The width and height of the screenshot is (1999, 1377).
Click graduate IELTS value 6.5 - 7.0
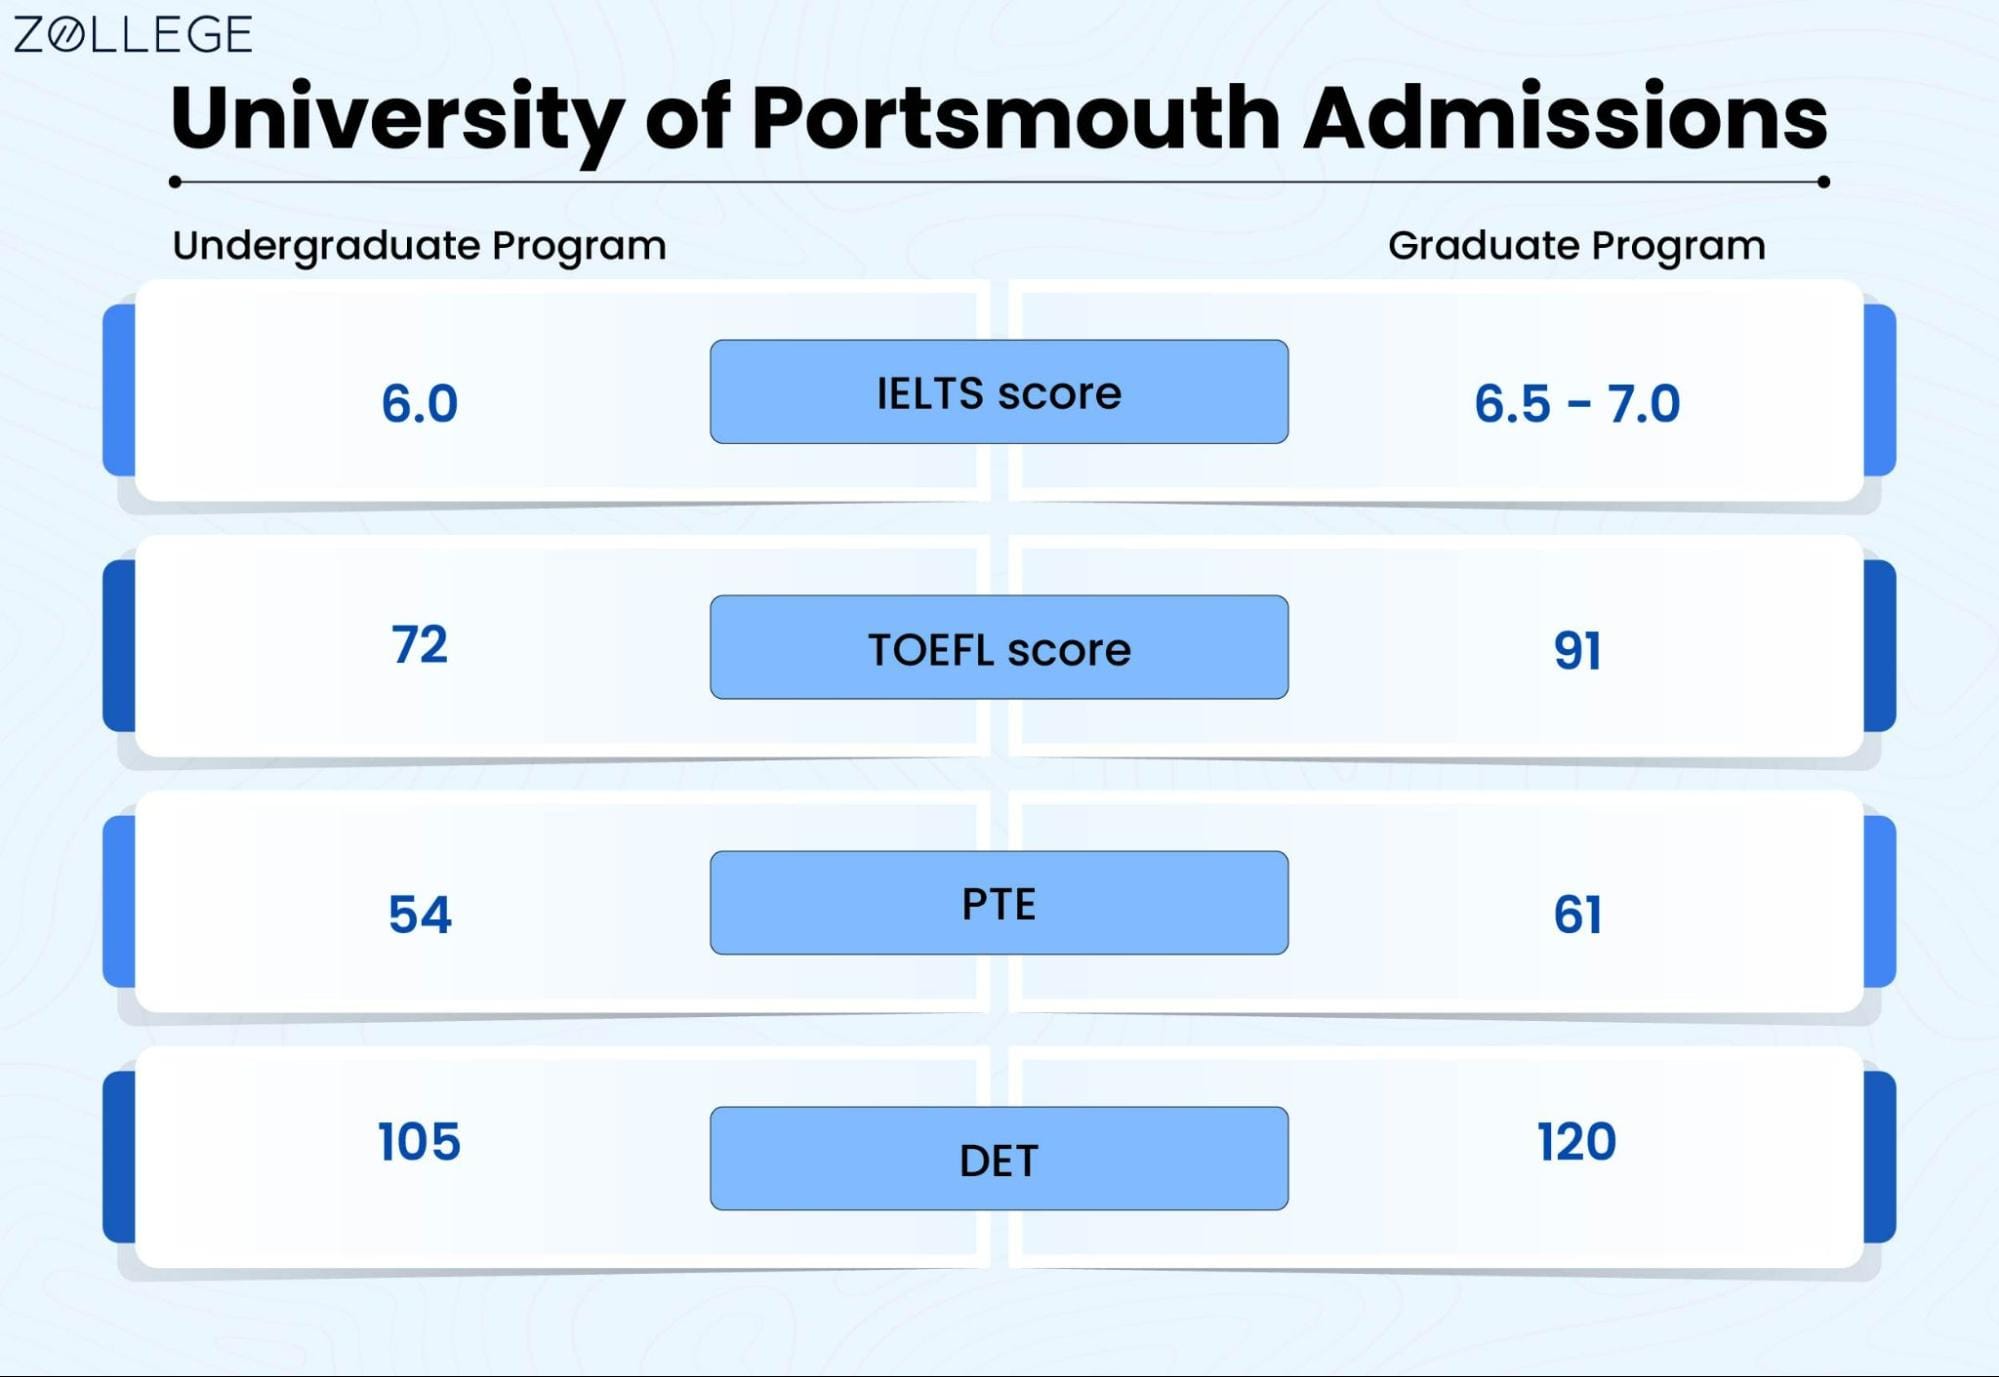coord(1577,404)
